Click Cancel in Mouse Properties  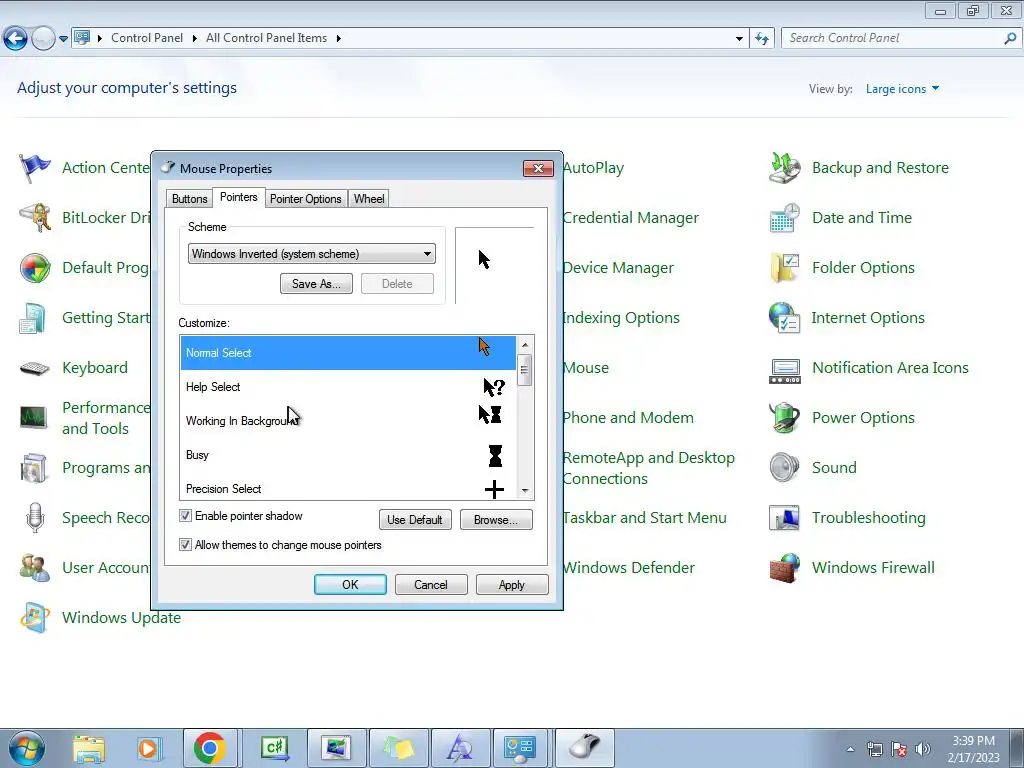pyautogui.click(x=431, y=584)
